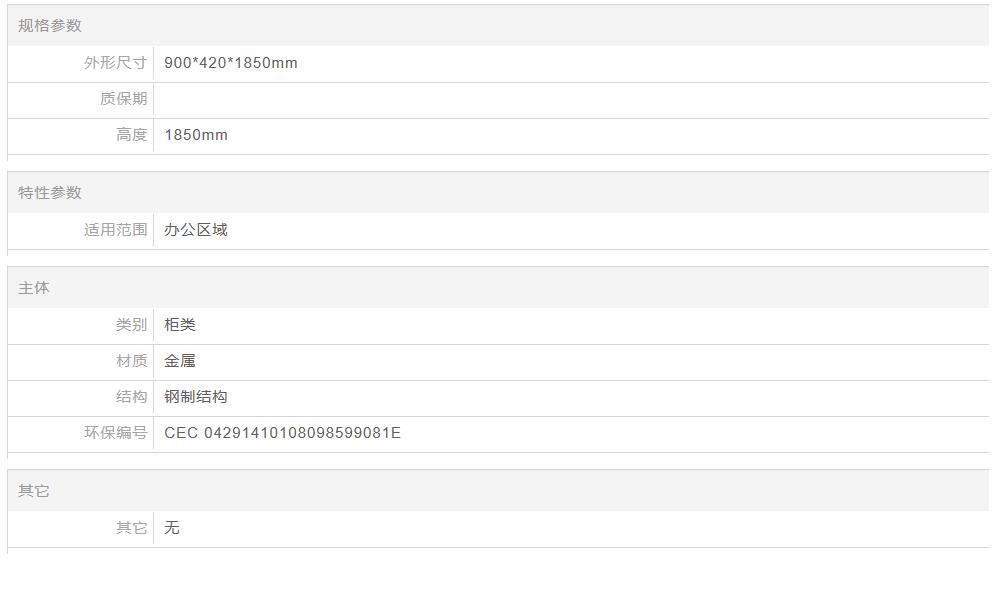The height and width of the screenshot is (590, 997).
Task: Click the 主体 section header
Action: point(34,288)
